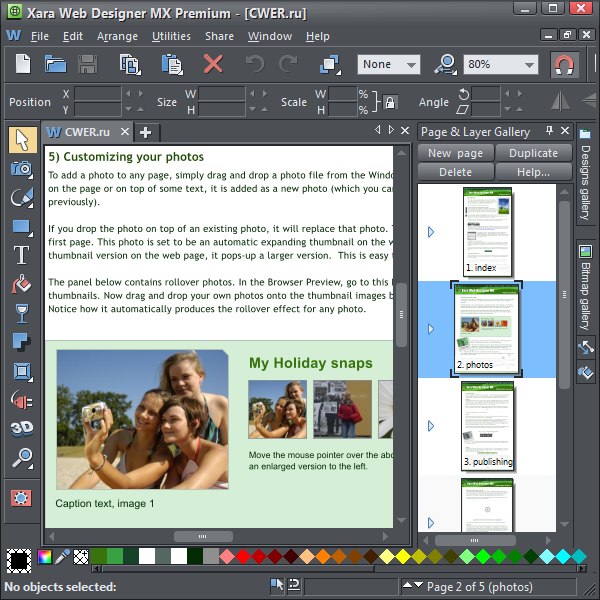Image resolution: width=600 pixels, height=600 pixels.
Task: Show next document tab arrow
Action: [x=391, y=130]
